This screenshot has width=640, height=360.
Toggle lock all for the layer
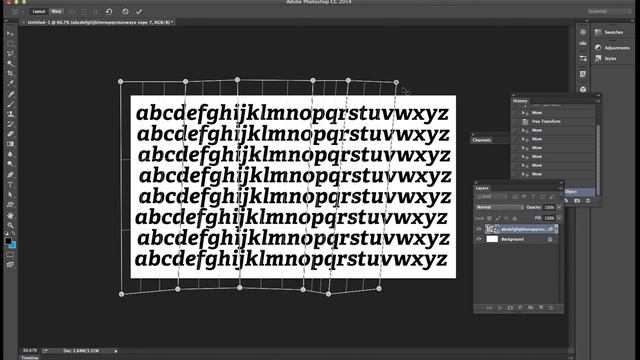pos(515,218)
